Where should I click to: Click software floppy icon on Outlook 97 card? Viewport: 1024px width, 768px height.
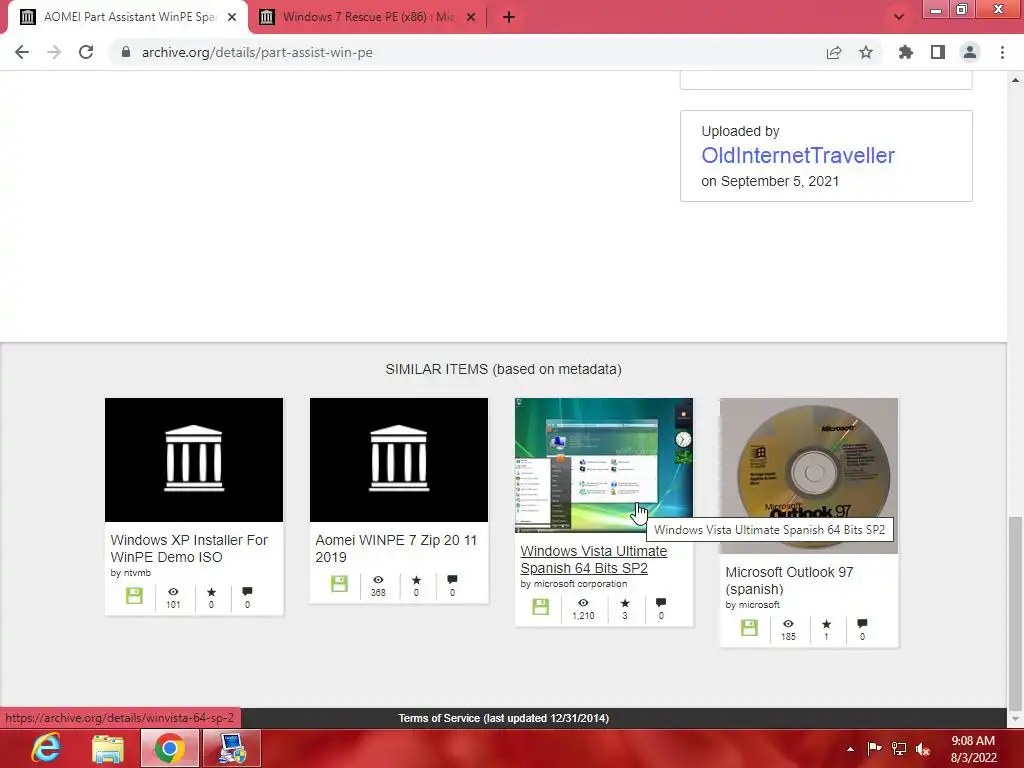pyautogui.click(x=749, y=628)
